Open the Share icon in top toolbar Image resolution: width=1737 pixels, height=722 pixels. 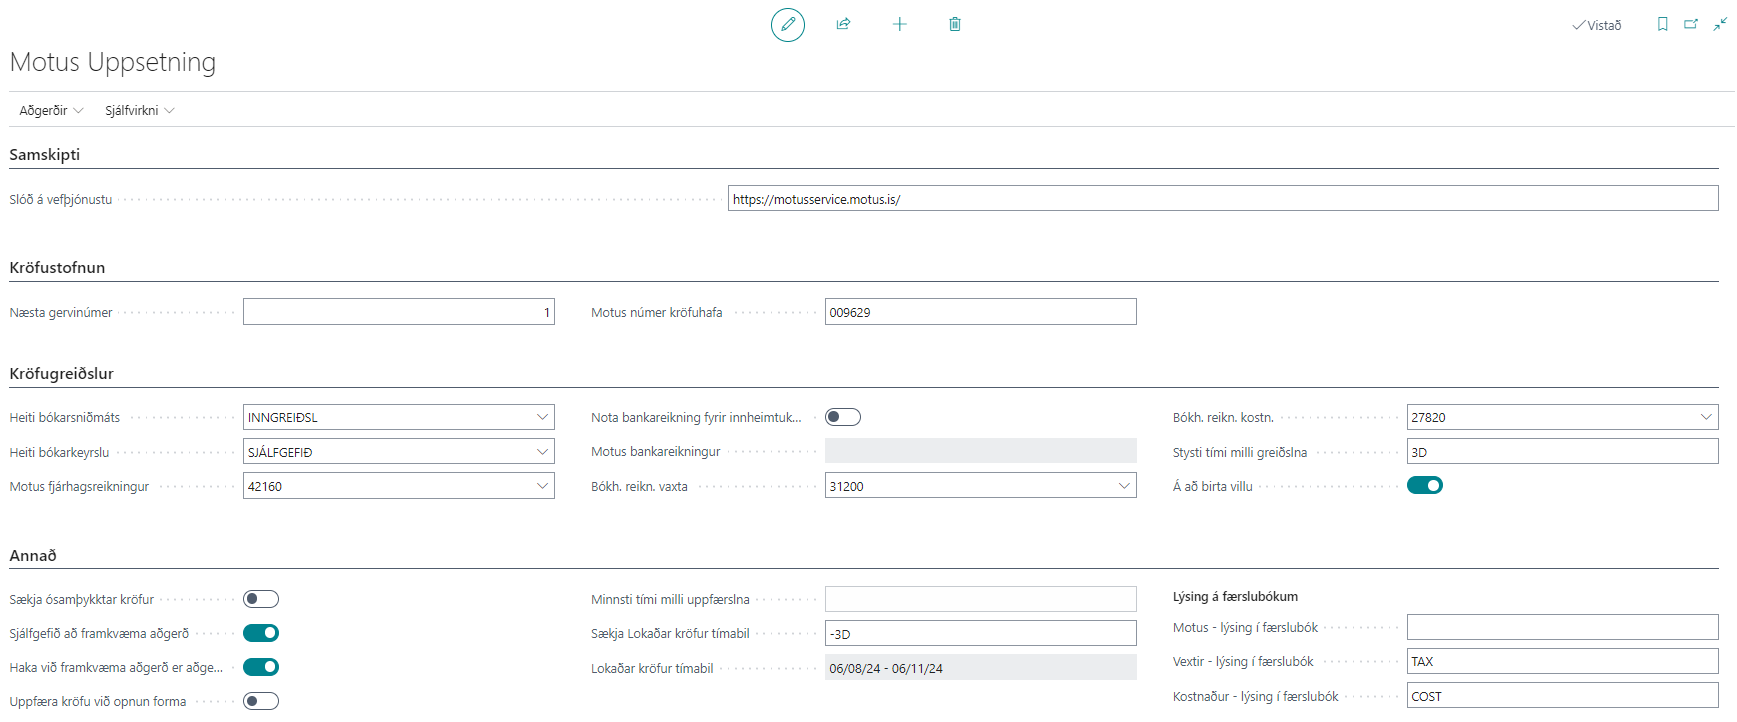pos(843,24)
